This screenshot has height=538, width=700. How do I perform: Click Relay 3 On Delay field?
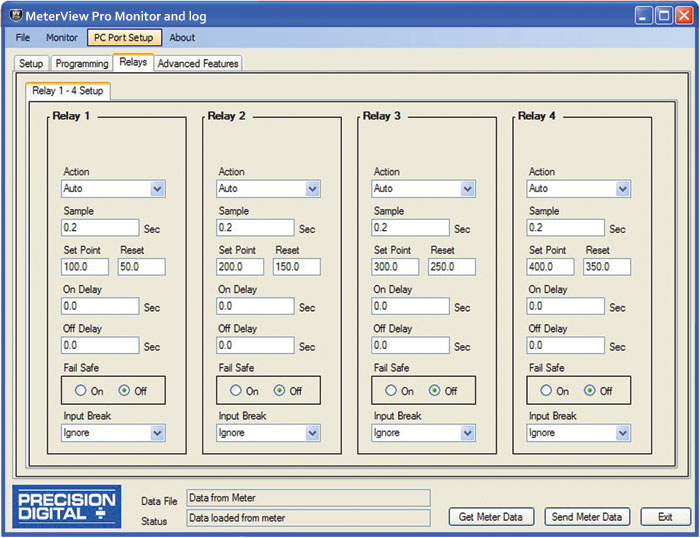click(410, 306)
